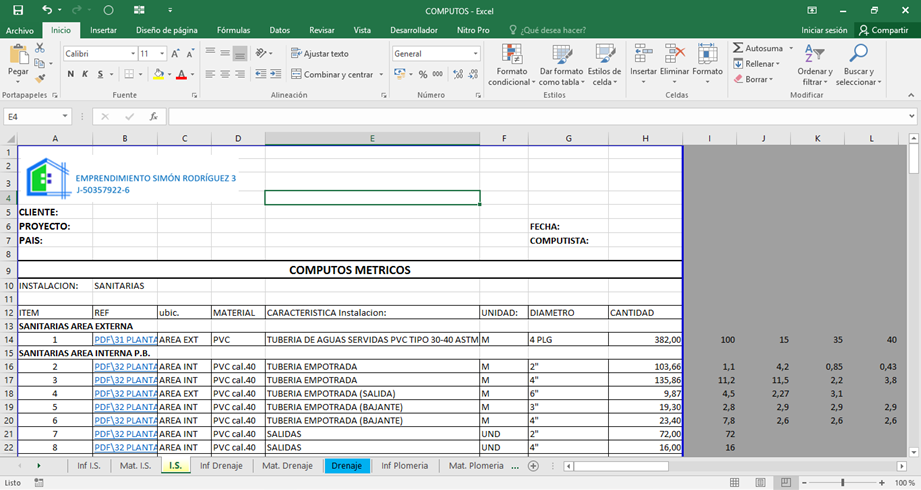Decrease decimal places
Screen dimensions: 921x490
[473, 74]
